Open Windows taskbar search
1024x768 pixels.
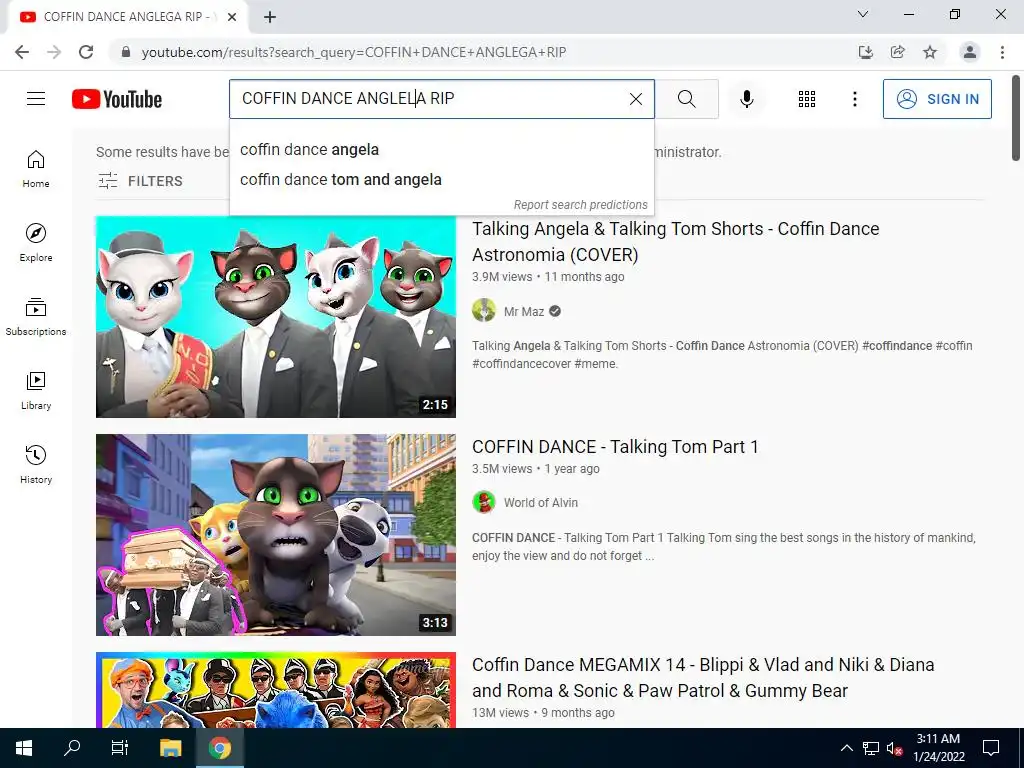72,748
